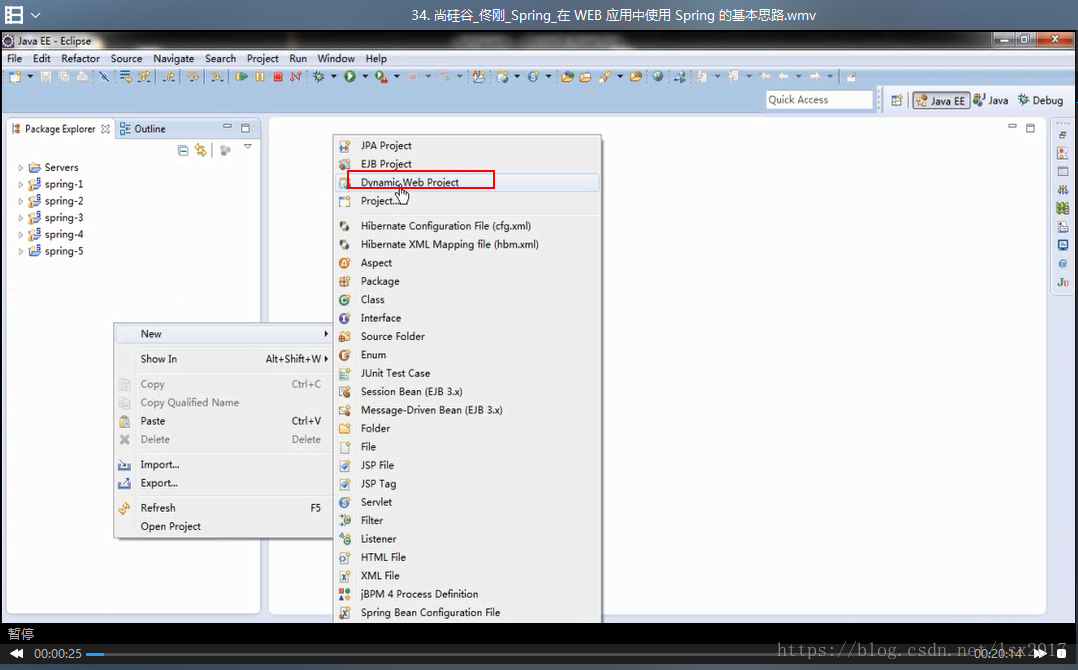Choose JPA Project in the submenu
This screenshot has height=670, width=1078.
[x=468, y=146]
